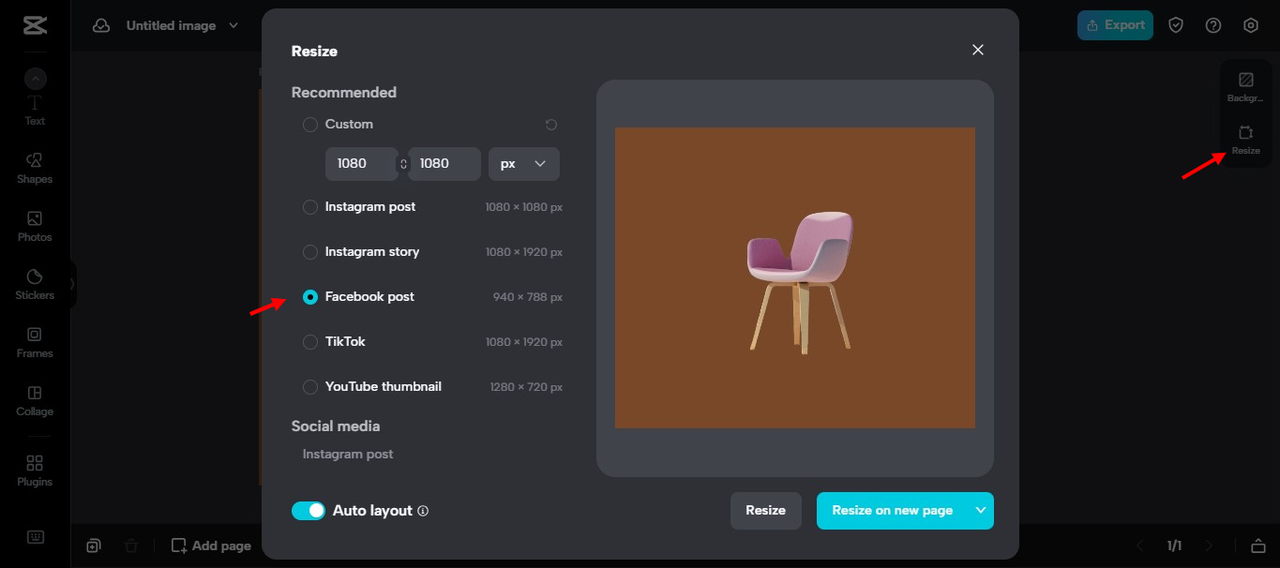Screen dimensions: 1280x568
Task: Toggle the Auto layout switch
Action: [x=308, y=511]
